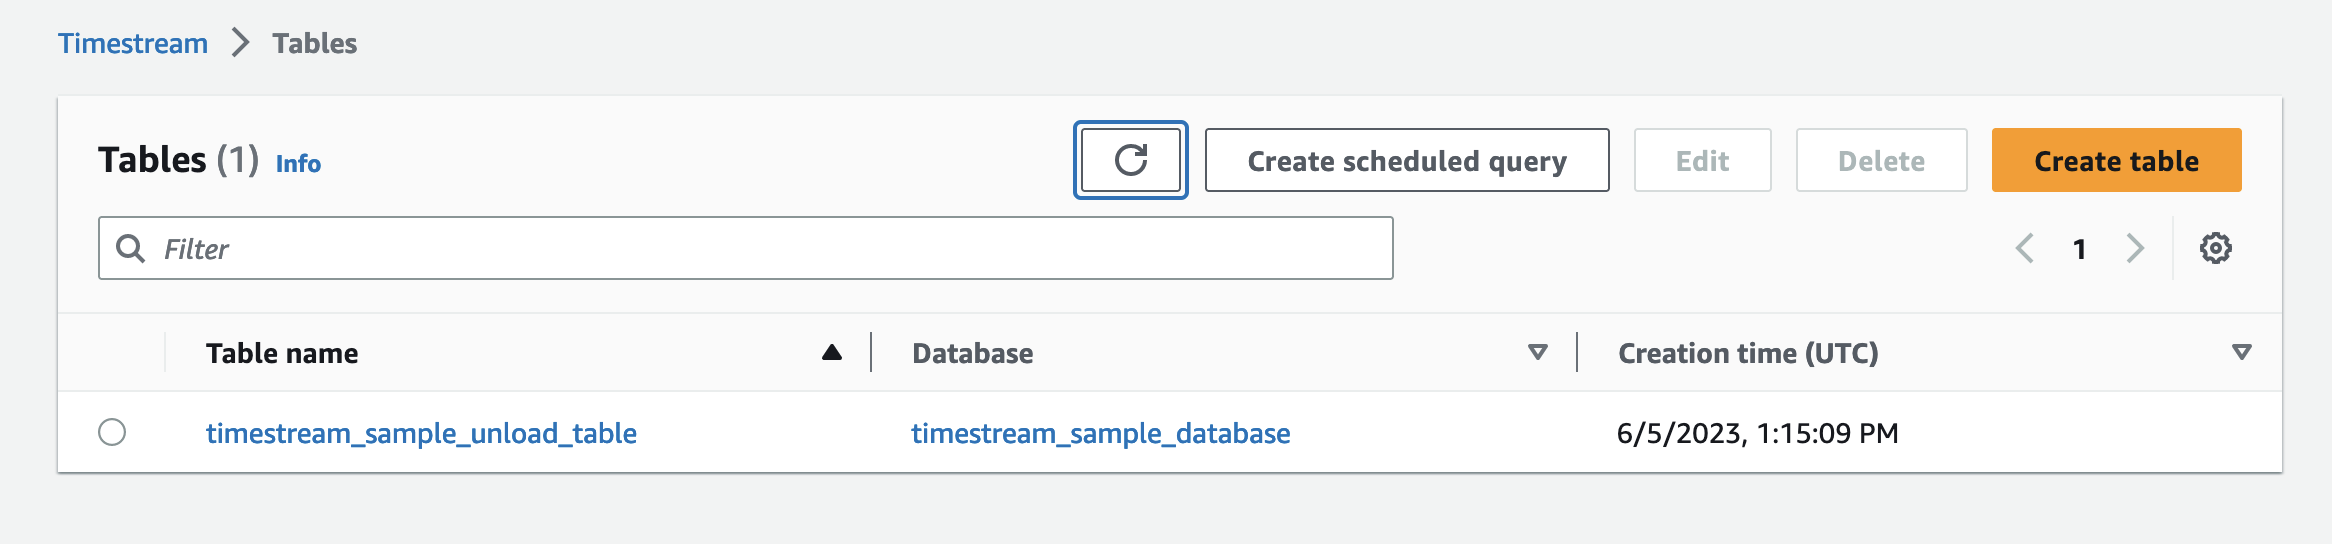Go to the next page arrow
Image resolution: width=2332 pixels, height=544 pixels.
click(2135, 248)
